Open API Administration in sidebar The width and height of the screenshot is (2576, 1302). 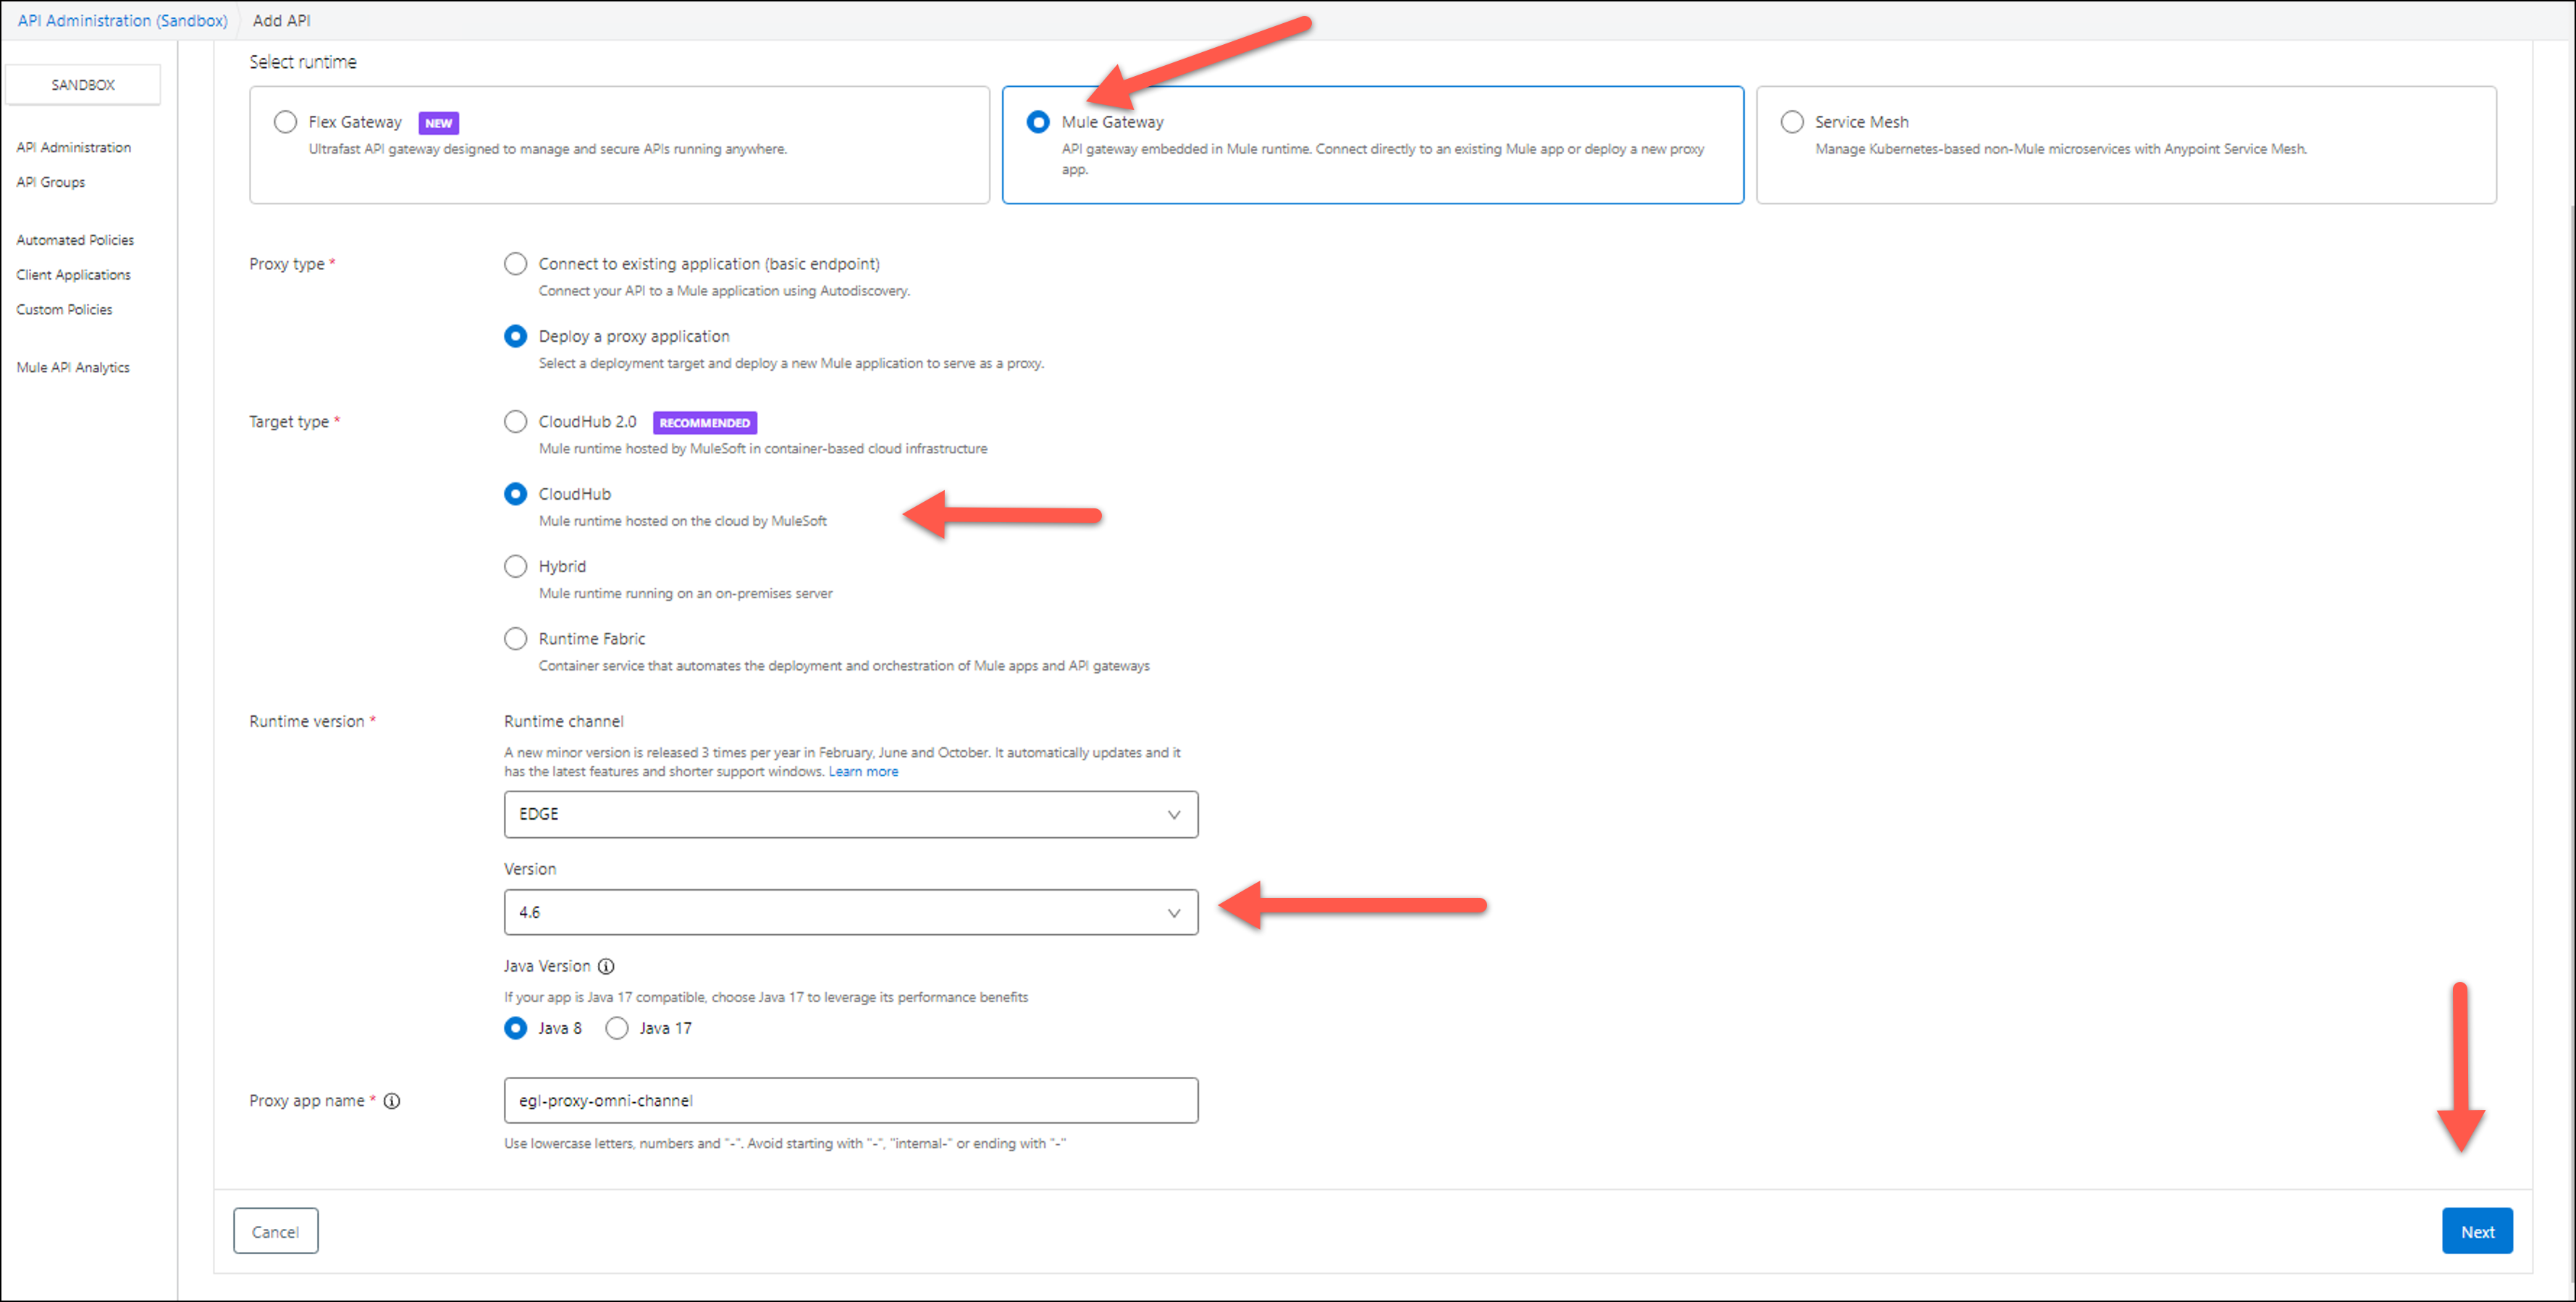point(74,147)
